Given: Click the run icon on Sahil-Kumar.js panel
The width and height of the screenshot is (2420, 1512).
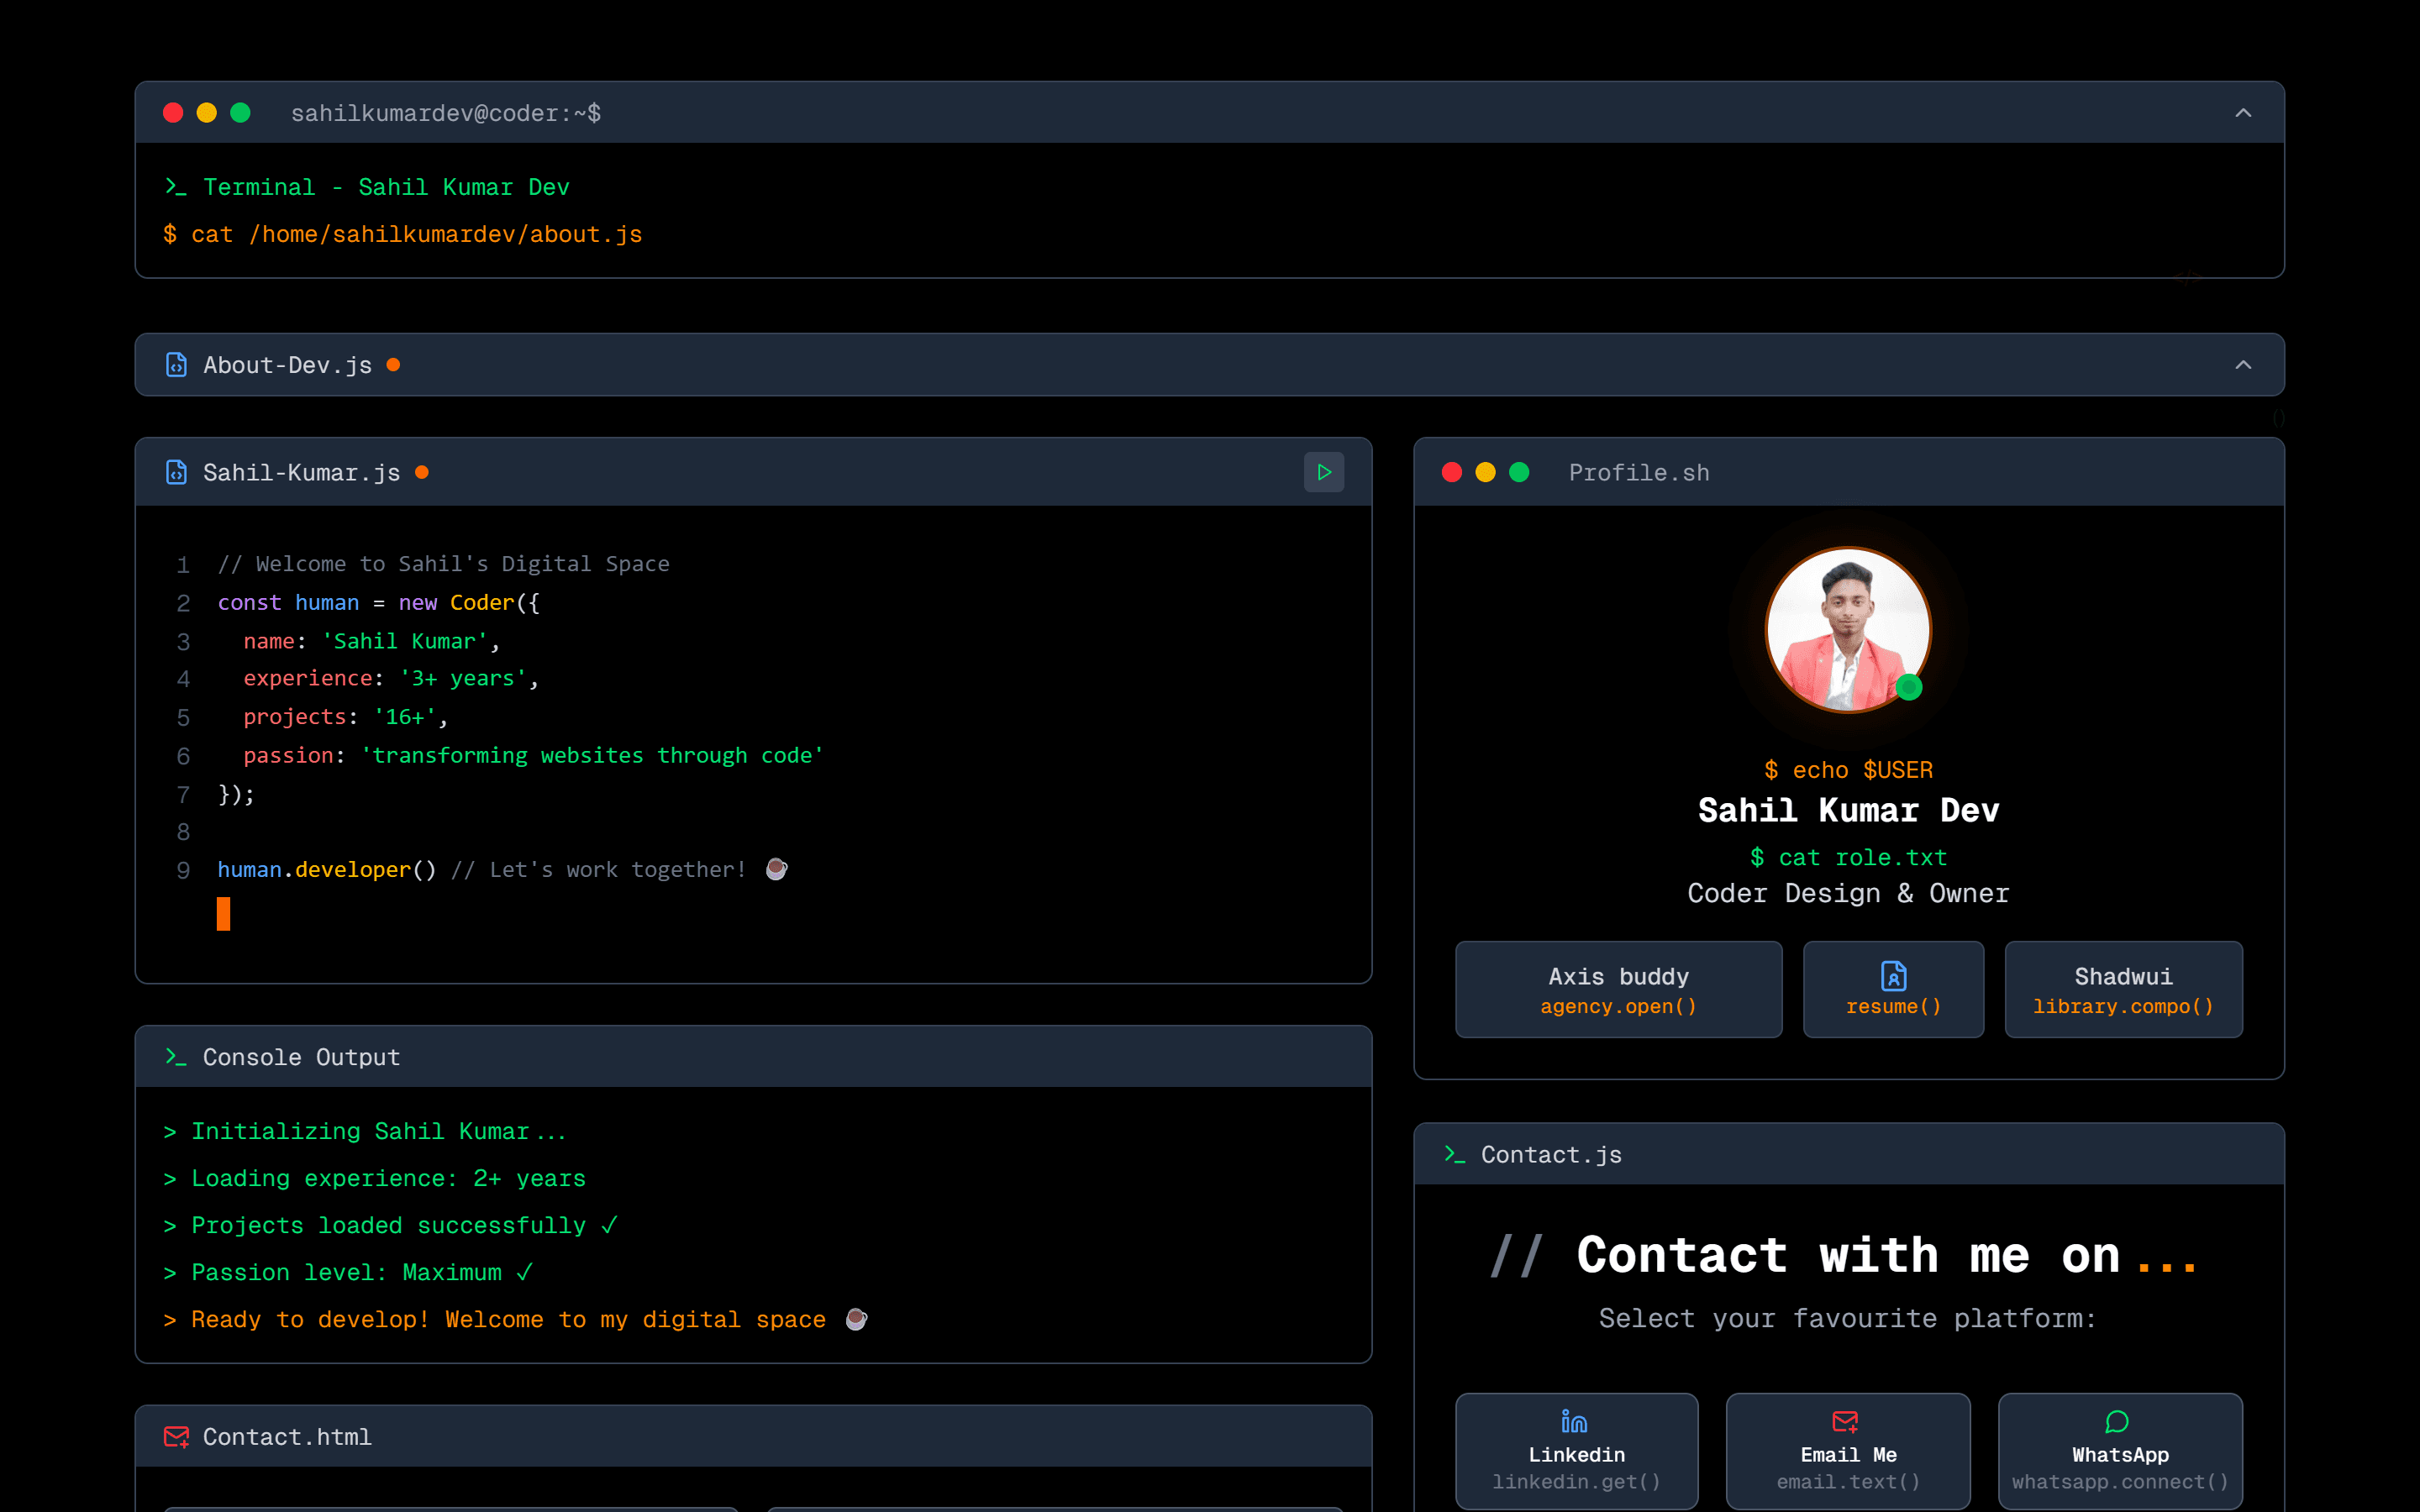Looking at the screenshot, I should click(1323, 472).
